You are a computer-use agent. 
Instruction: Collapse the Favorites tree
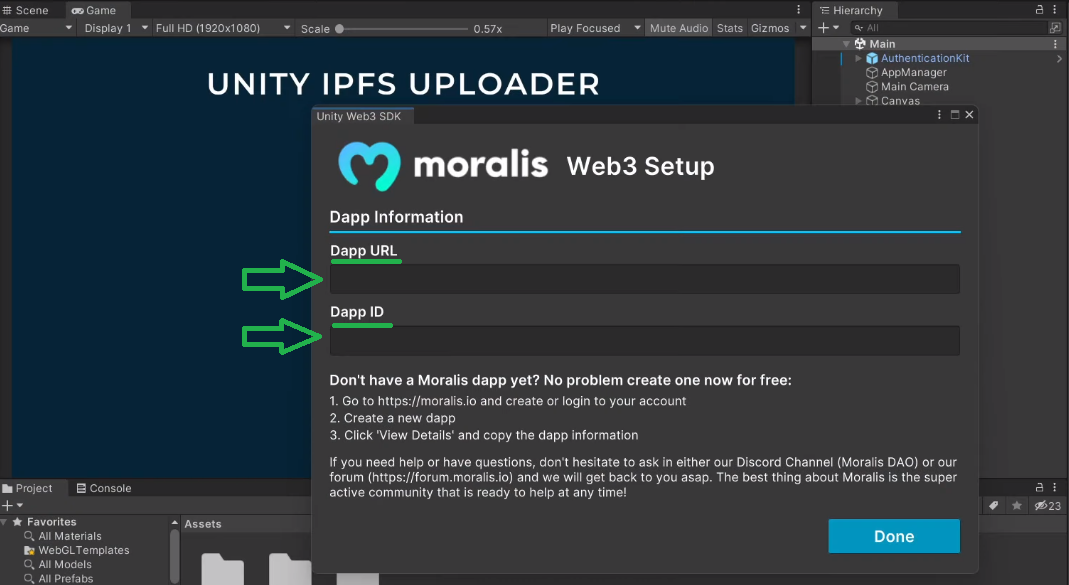tap(4, 522)
